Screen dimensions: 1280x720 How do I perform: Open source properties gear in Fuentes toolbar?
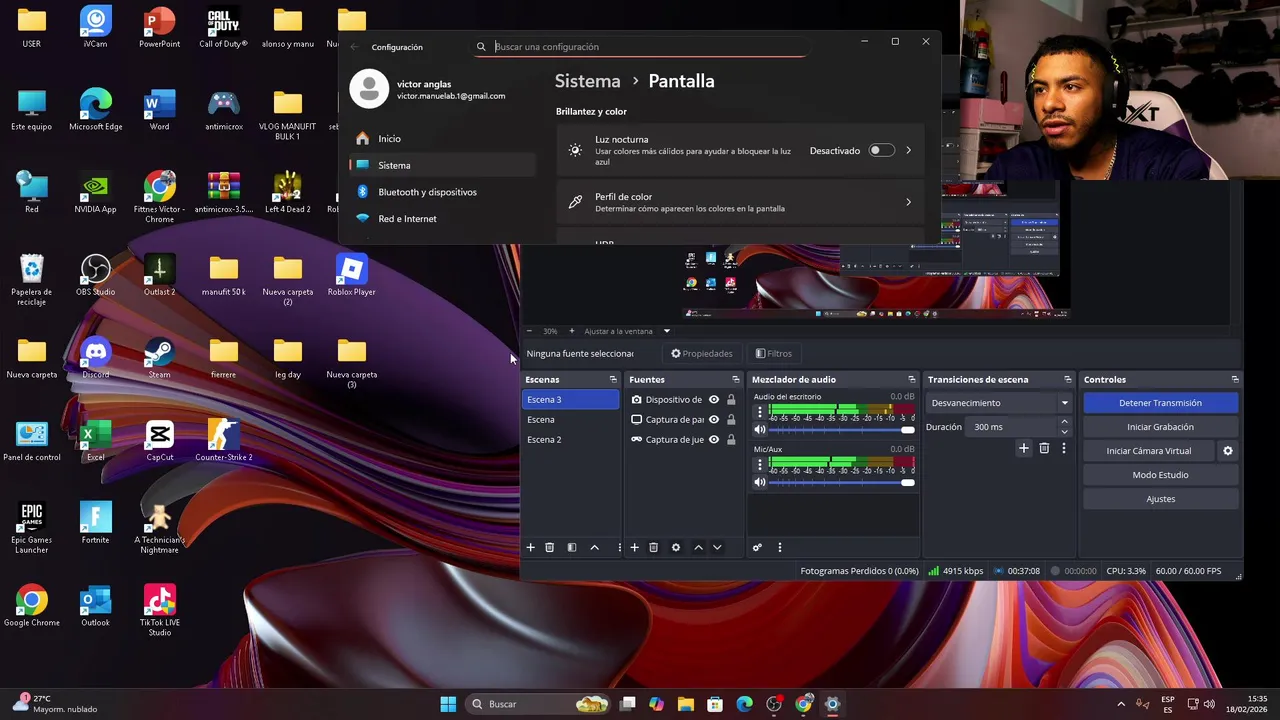point(676,547)
